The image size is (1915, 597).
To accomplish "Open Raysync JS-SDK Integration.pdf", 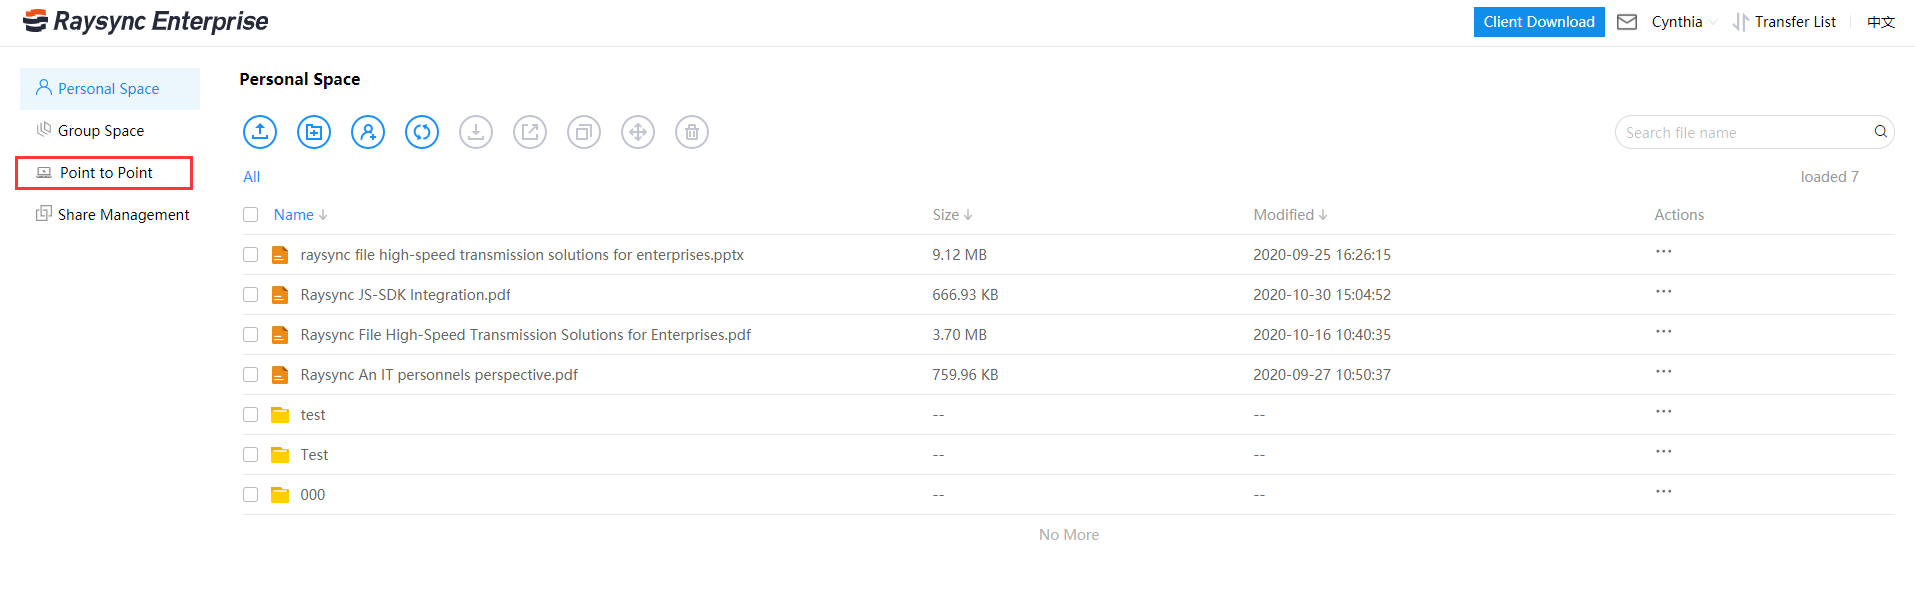I will coord(405,295).
